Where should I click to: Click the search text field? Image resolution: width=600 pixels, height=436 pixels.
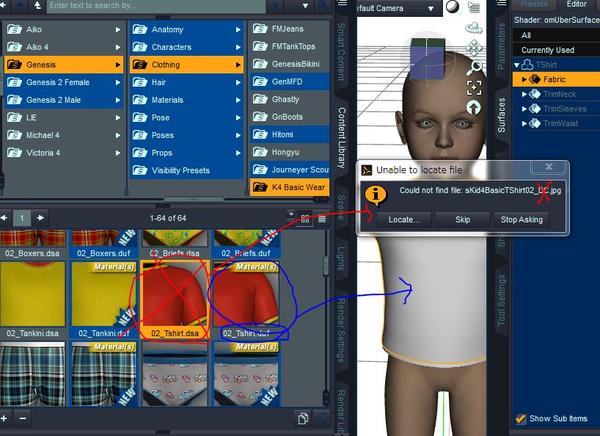(x=156, y=6)
